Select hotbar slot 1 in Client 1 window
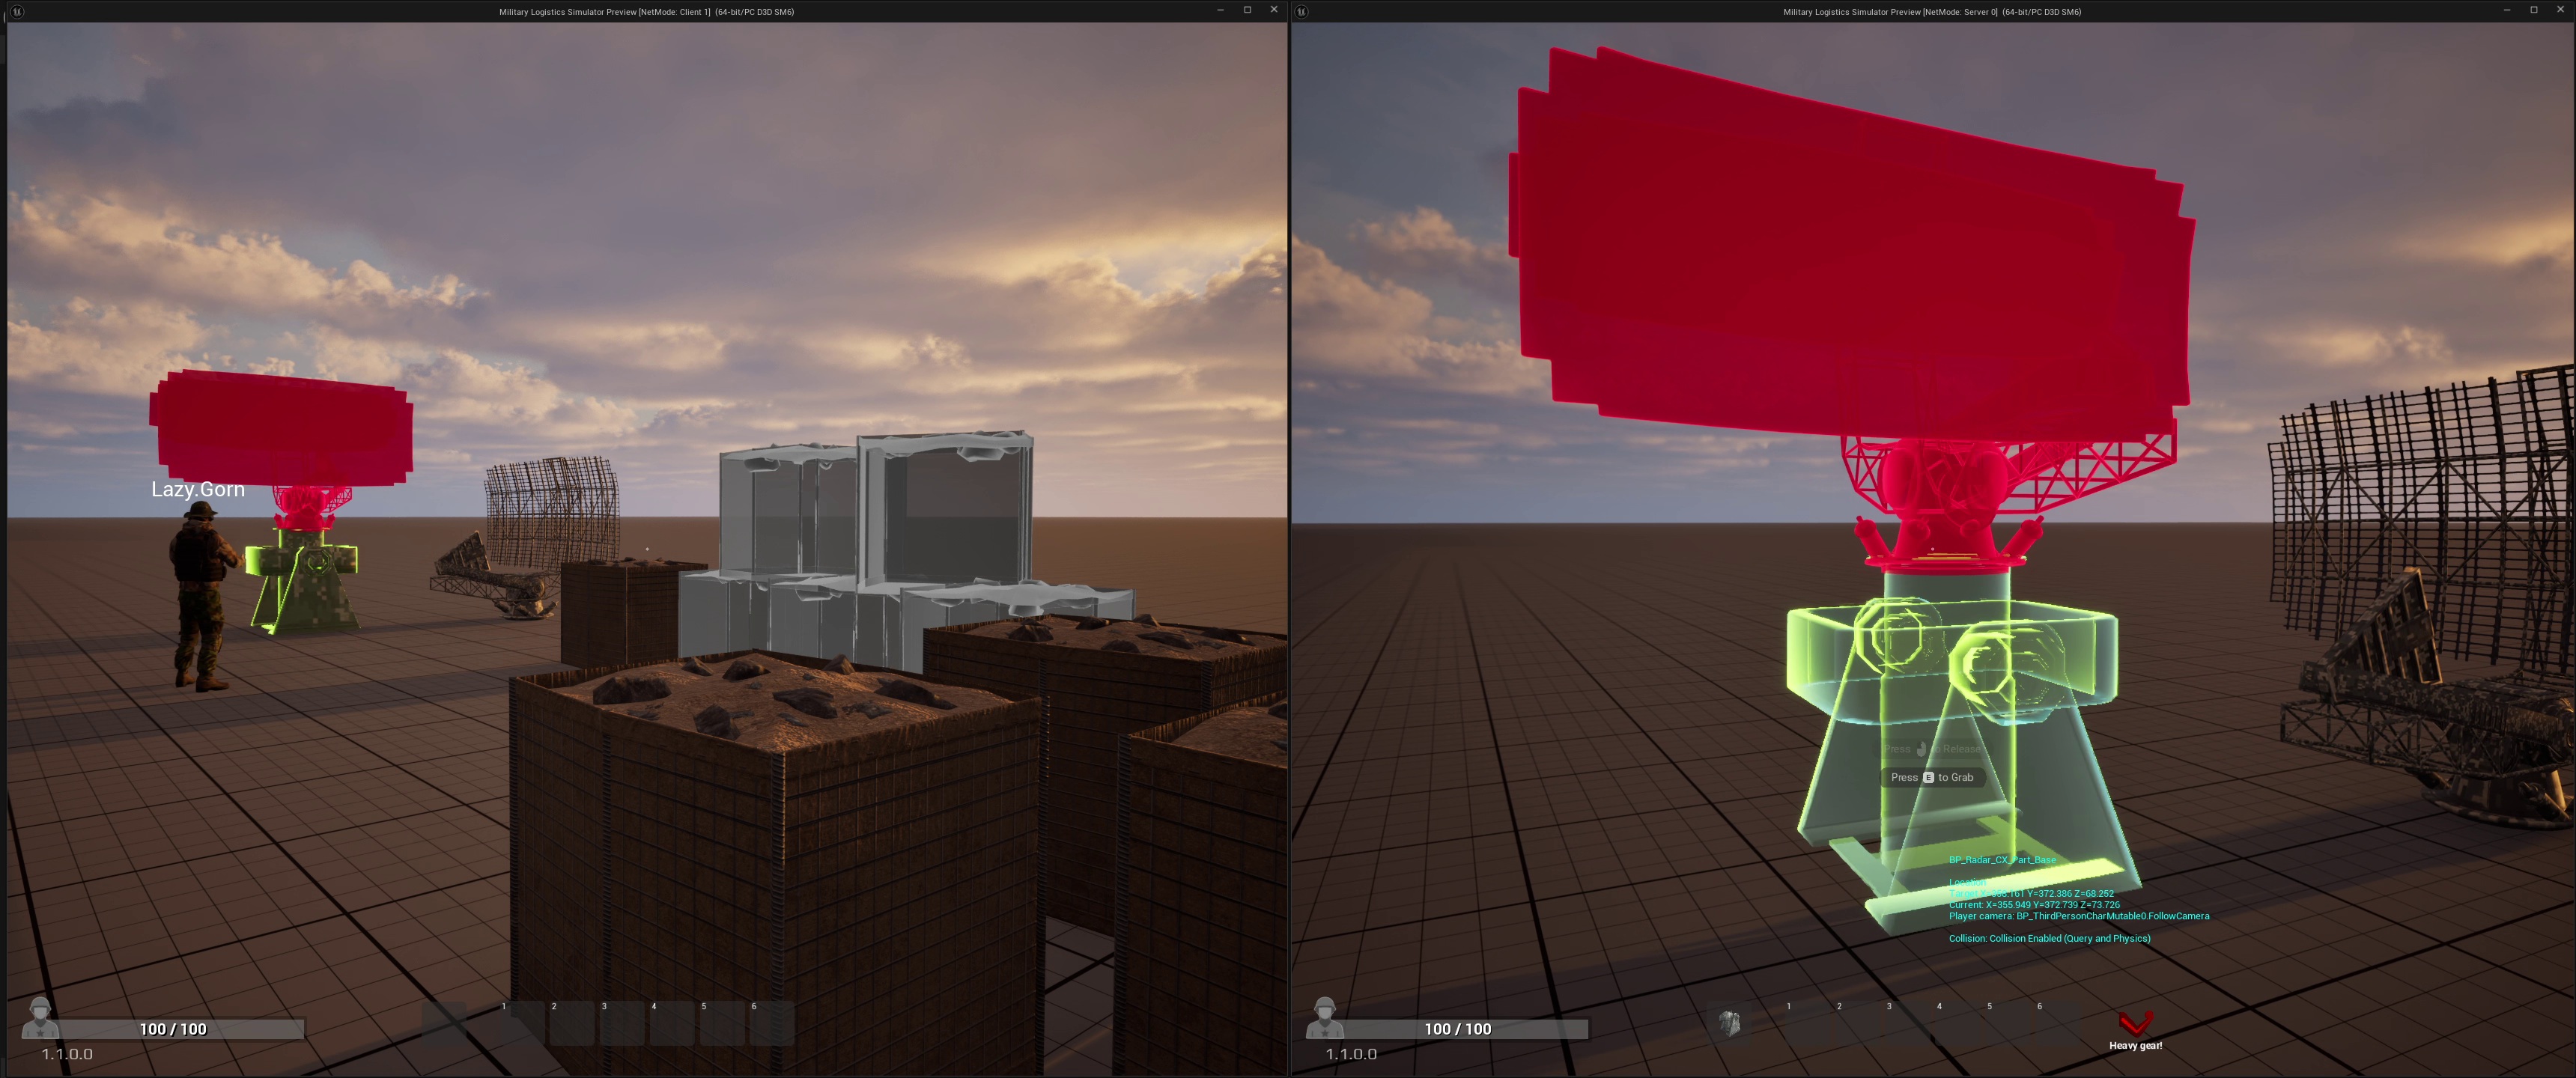Screen dimensions: 2576x1078 coord(522,1024)
